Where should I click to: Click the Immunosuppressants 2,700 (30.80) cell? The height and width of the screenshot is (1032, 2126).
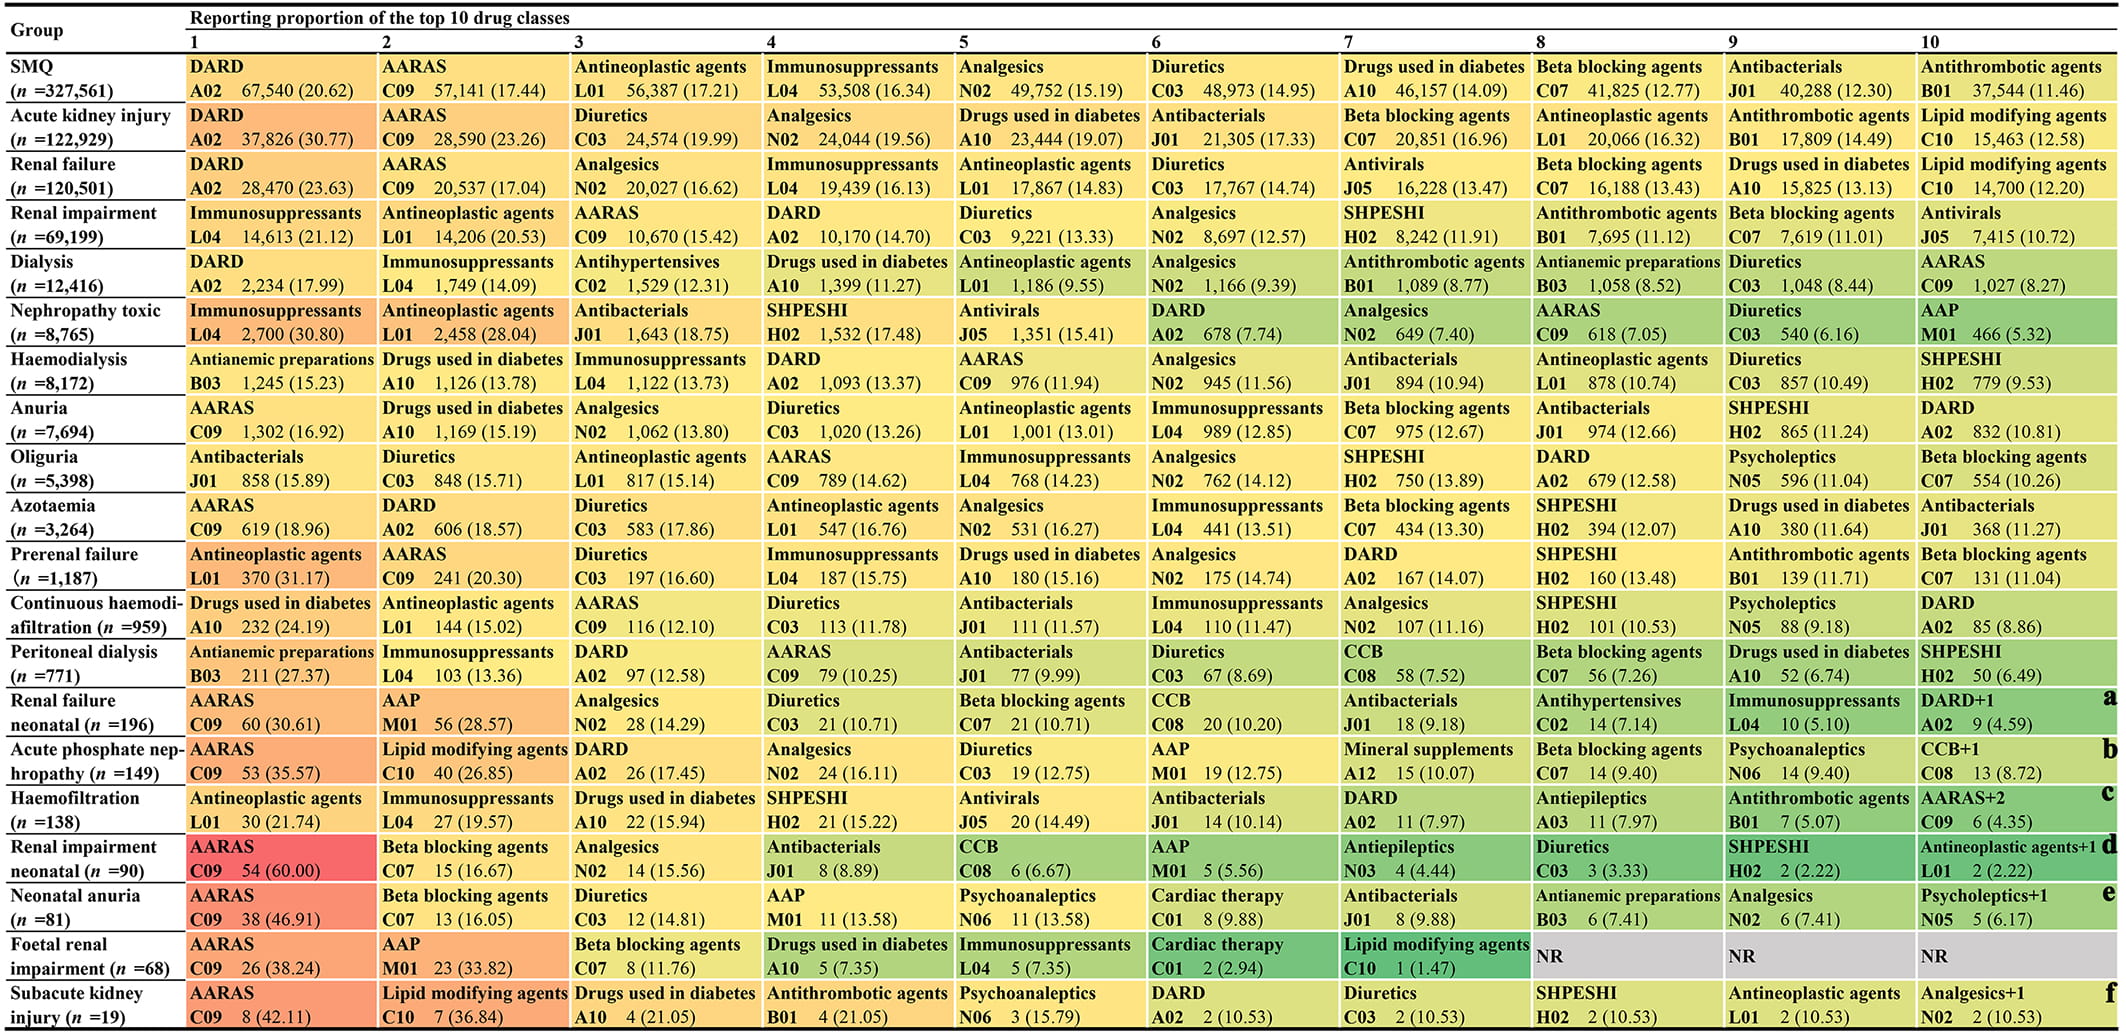(281, 322)
